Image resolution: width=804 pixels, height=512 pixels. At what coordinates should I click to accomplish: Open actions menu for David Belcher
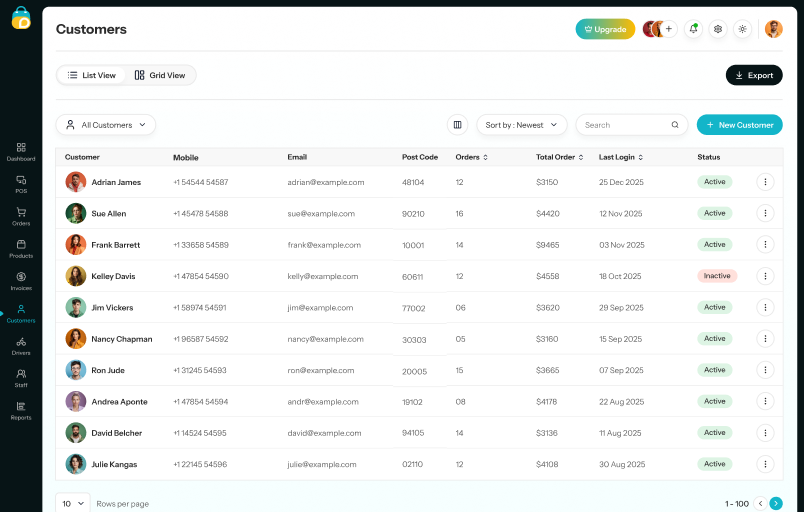pyautogui.click(x=765, y=433)
